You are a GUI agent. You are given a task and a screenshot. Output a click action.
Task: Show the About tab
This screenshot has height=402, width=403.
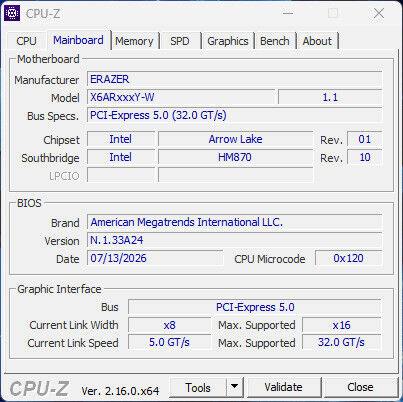317,41
